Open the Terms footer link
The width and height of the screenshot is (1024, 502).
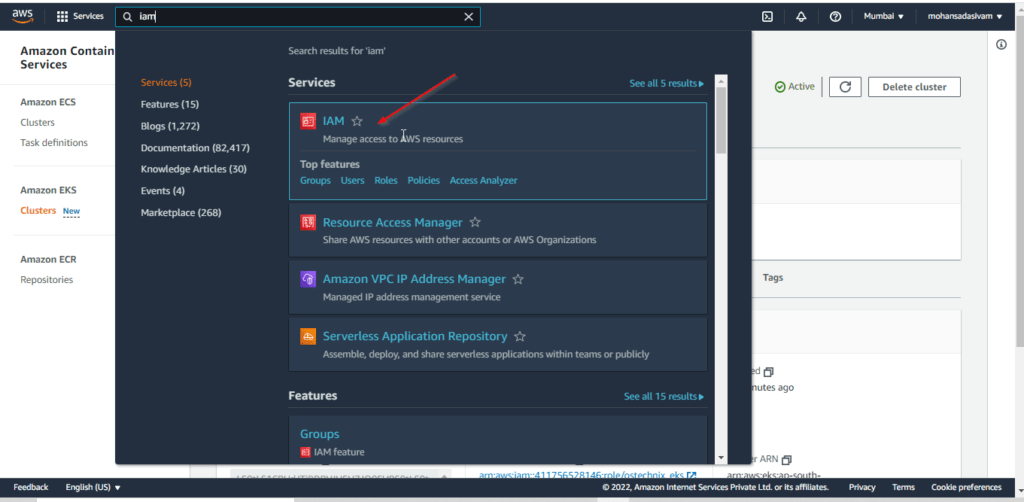pyautogui.click(x=903, y=487)
